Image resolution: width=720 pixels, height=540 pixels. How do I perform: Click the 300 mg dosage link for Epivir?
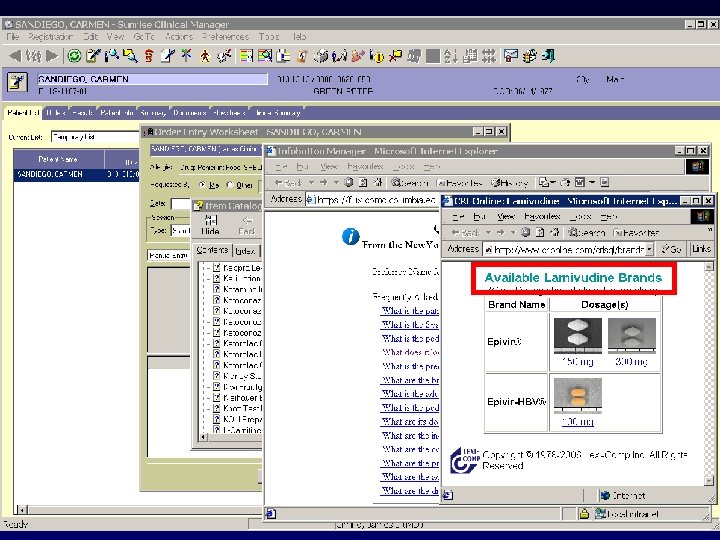[x=631, y=362]
